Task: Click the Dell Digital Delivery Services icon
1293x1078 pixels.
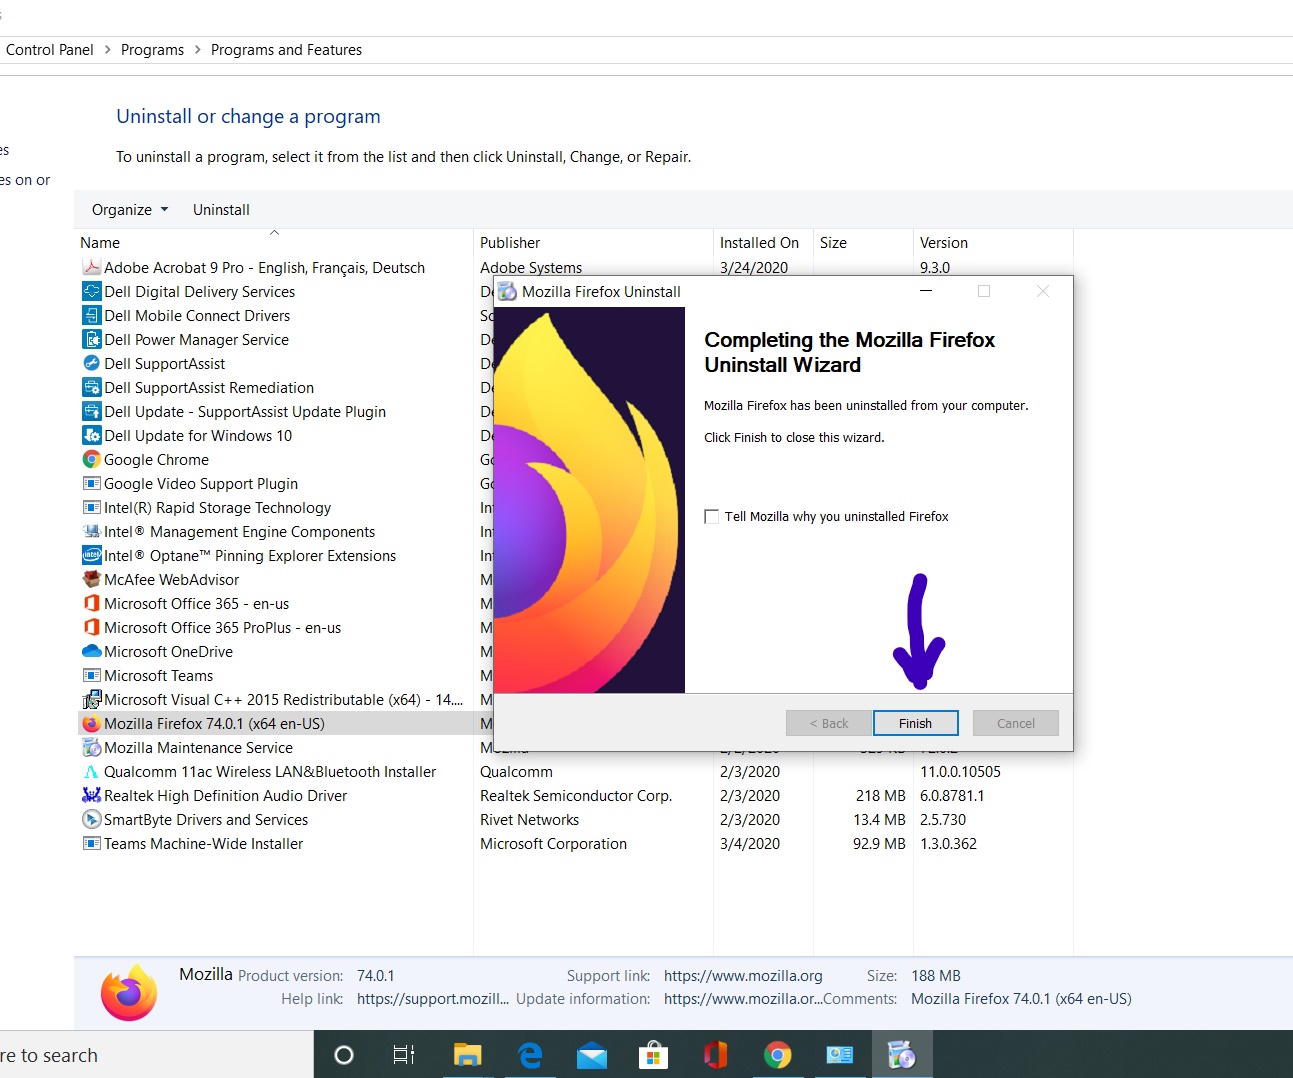Action: 91,291
